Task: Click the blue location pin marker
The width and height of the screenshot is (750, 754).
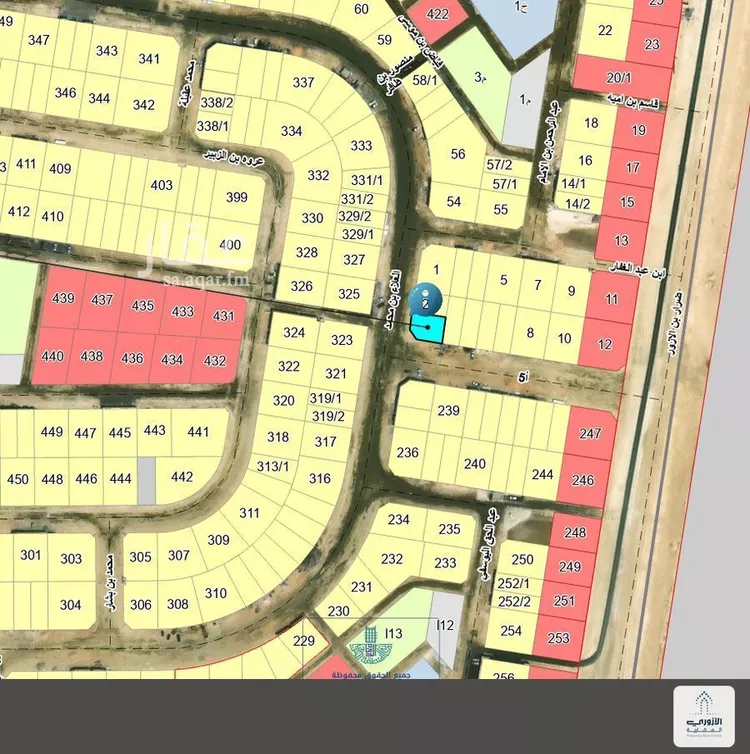Action: point(427,296)
